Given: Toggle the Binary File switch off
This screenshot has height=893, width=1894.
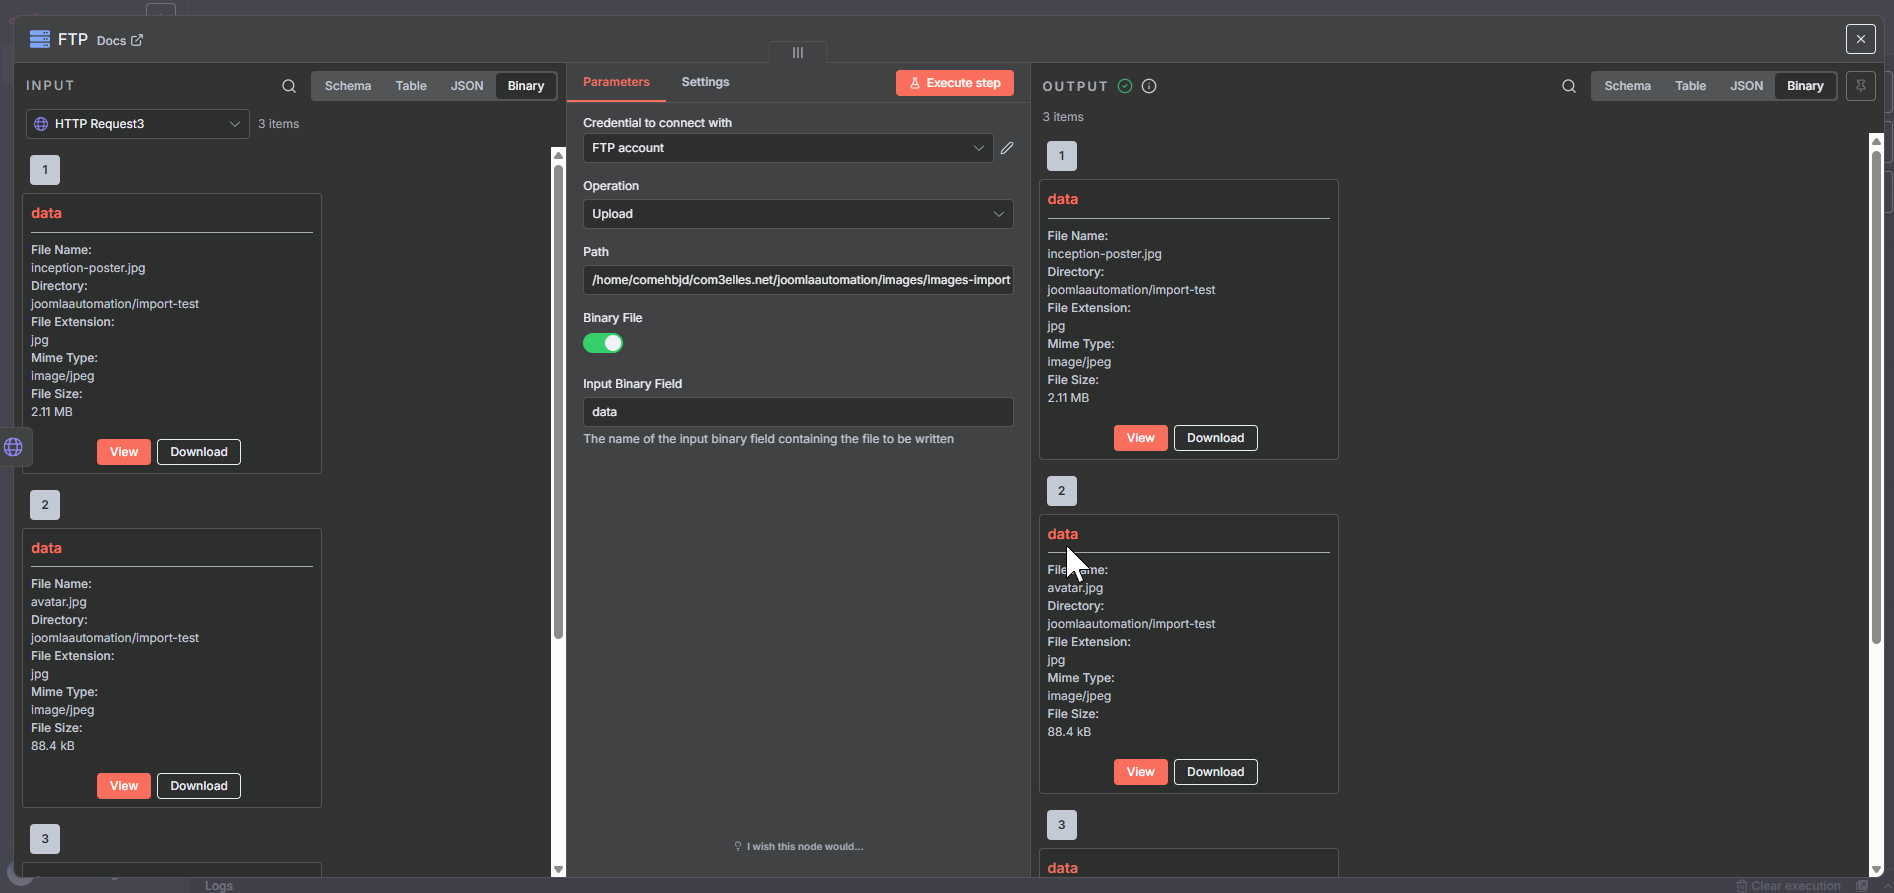Looking at the screenshot, I should (603, 343).
